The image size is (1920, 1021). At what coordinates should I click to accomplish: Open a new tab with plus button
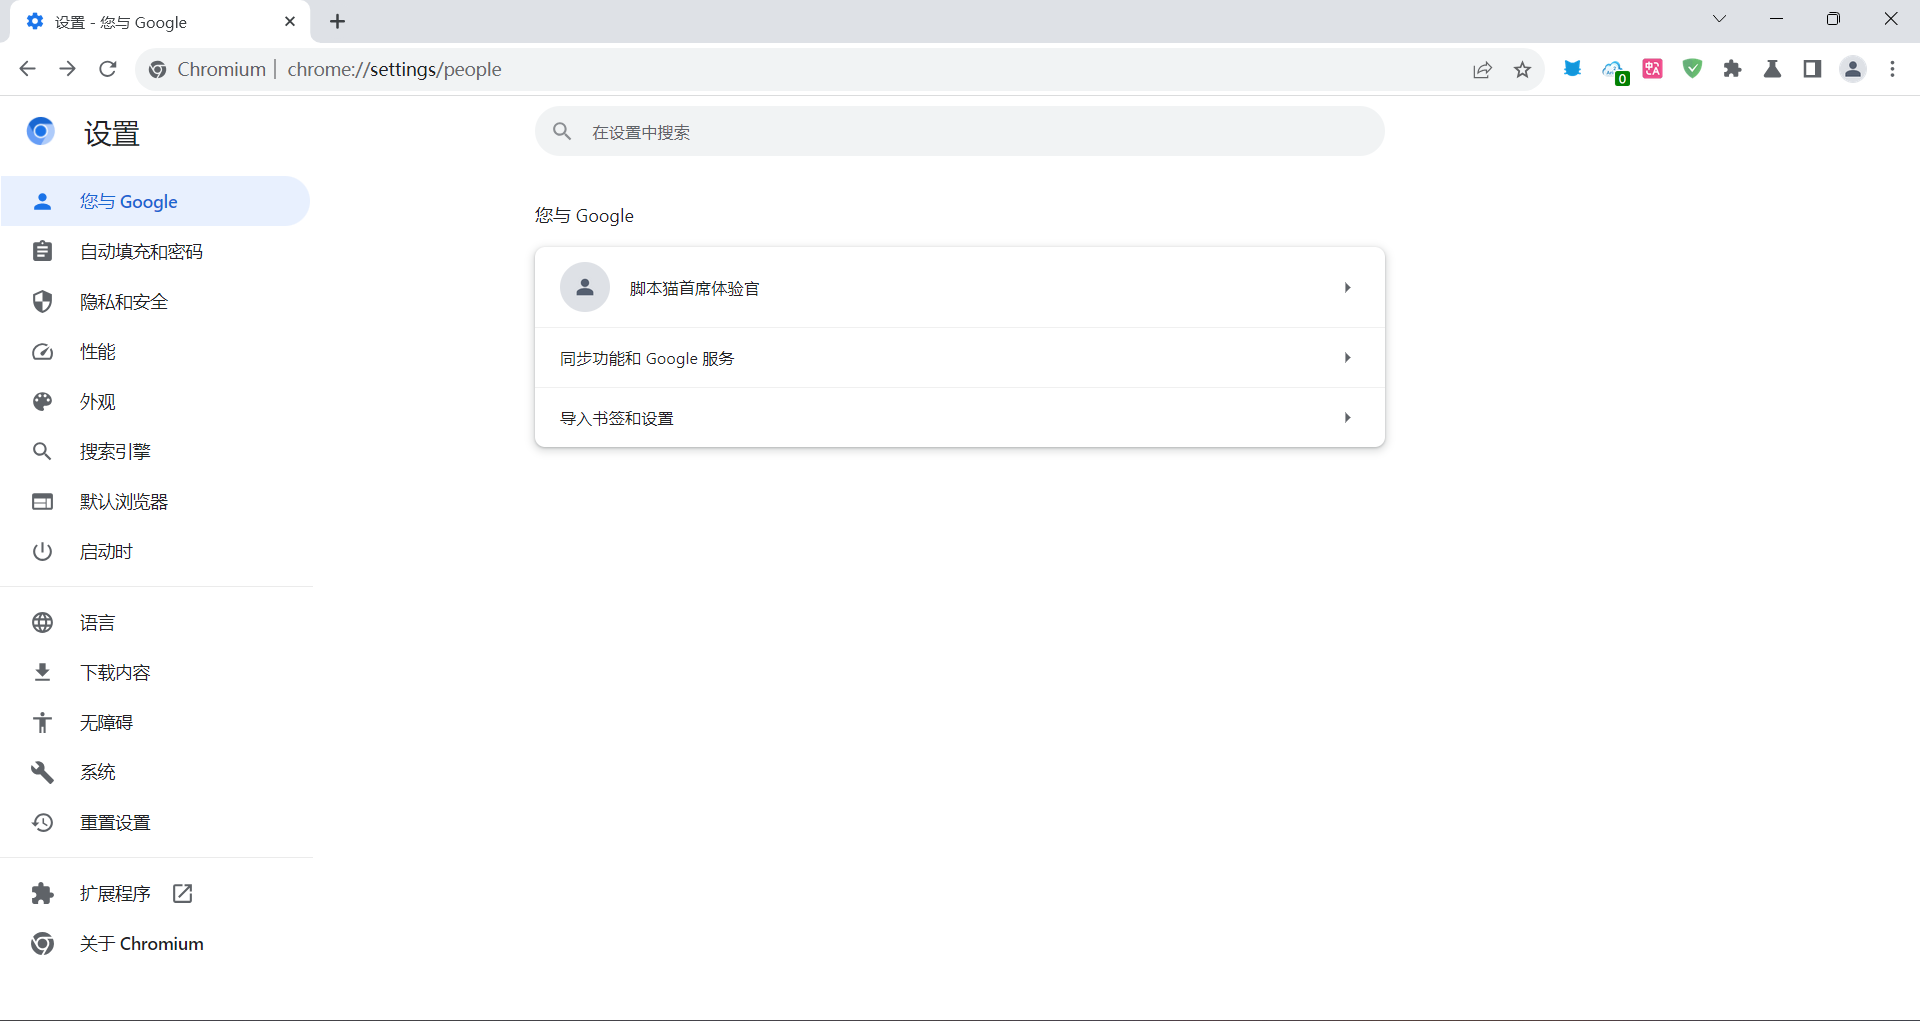click(338, 21)
